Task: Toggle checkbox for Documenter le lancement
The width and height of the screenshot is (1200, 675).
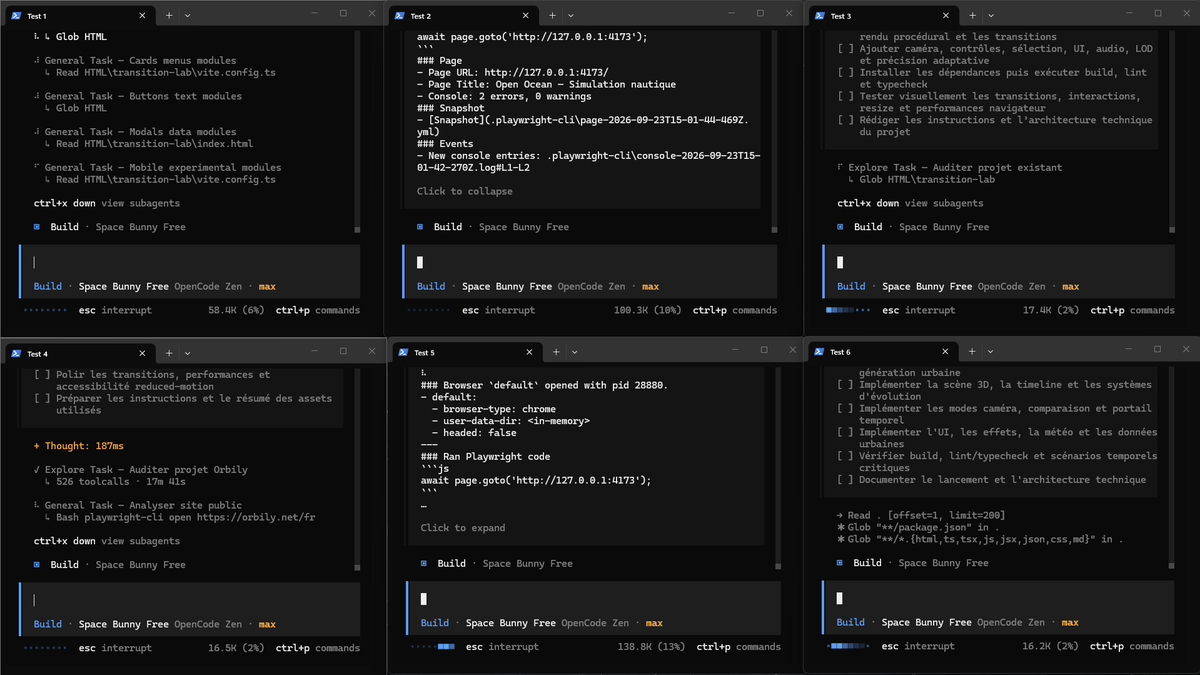Action: [x=846, y=480]
